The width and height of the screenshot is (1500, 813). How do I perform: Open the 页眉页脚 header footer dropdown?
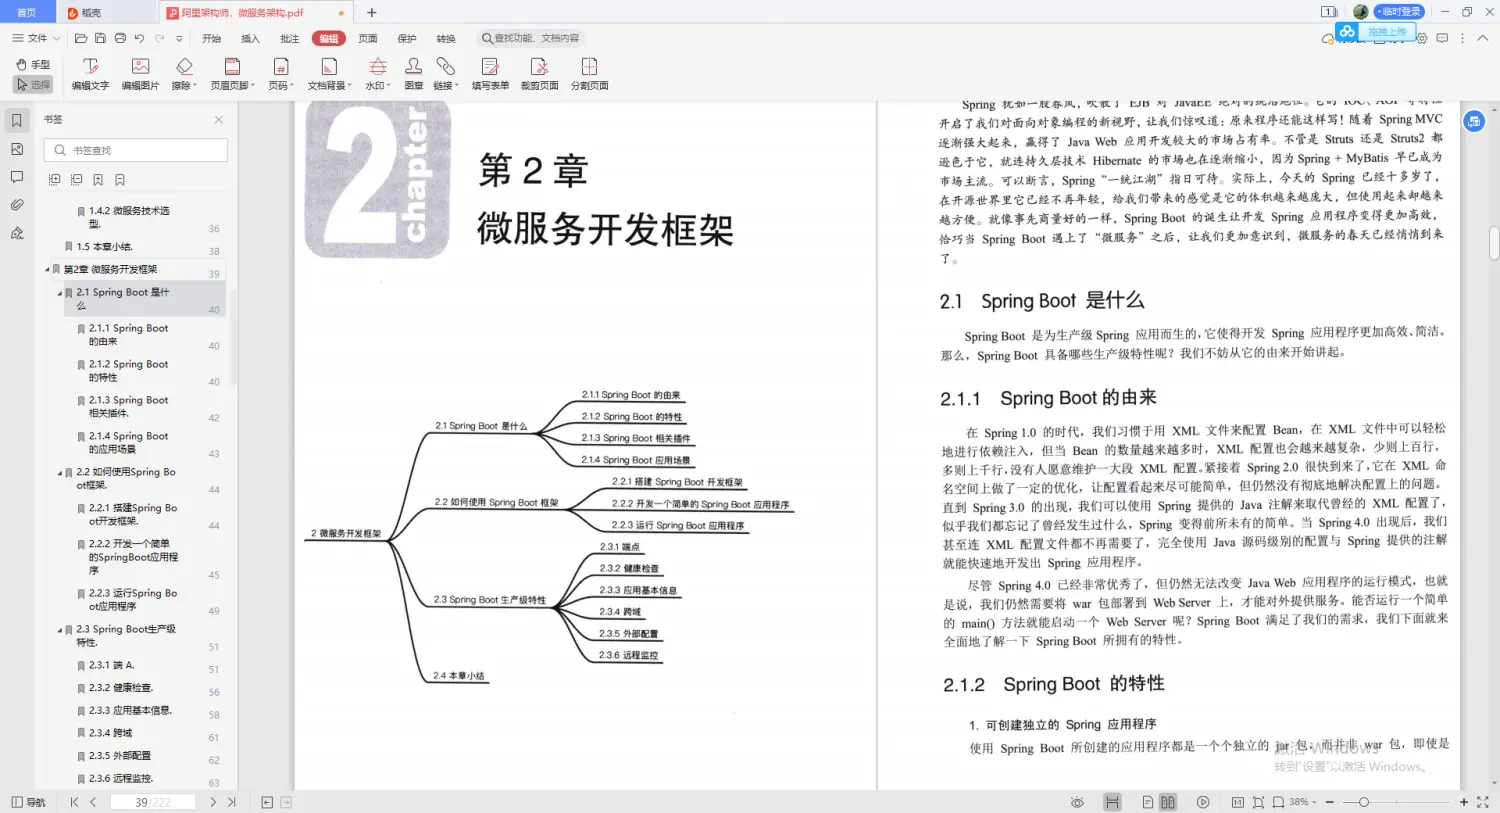[232, 74]
